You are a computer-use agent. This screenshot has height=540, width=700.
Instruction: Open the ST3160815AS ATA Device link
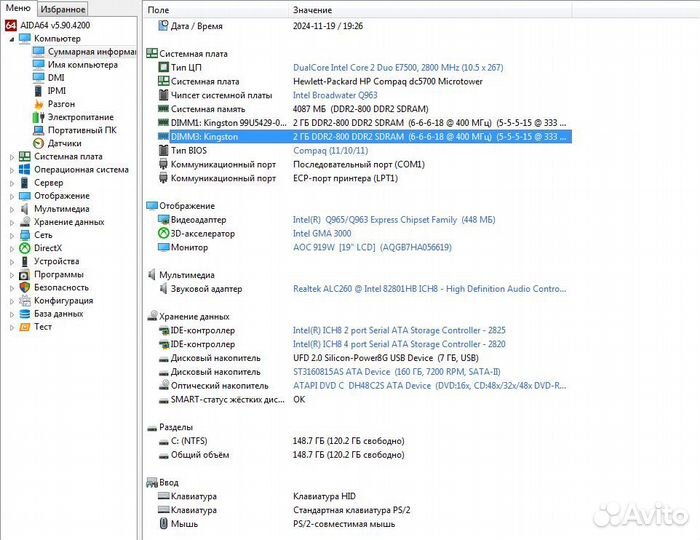[396, 372]
